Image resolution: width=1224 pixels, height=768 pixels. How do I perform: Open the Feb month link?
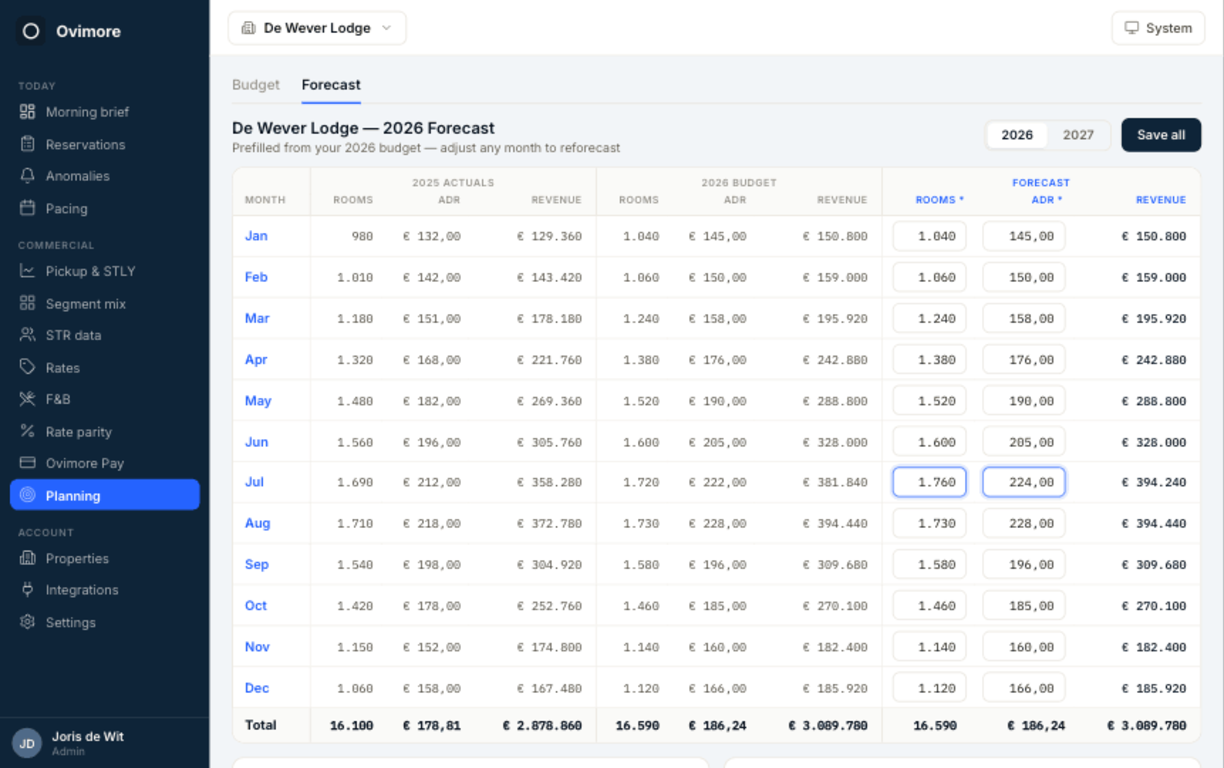pyautogui.click(x=256, y=277)
